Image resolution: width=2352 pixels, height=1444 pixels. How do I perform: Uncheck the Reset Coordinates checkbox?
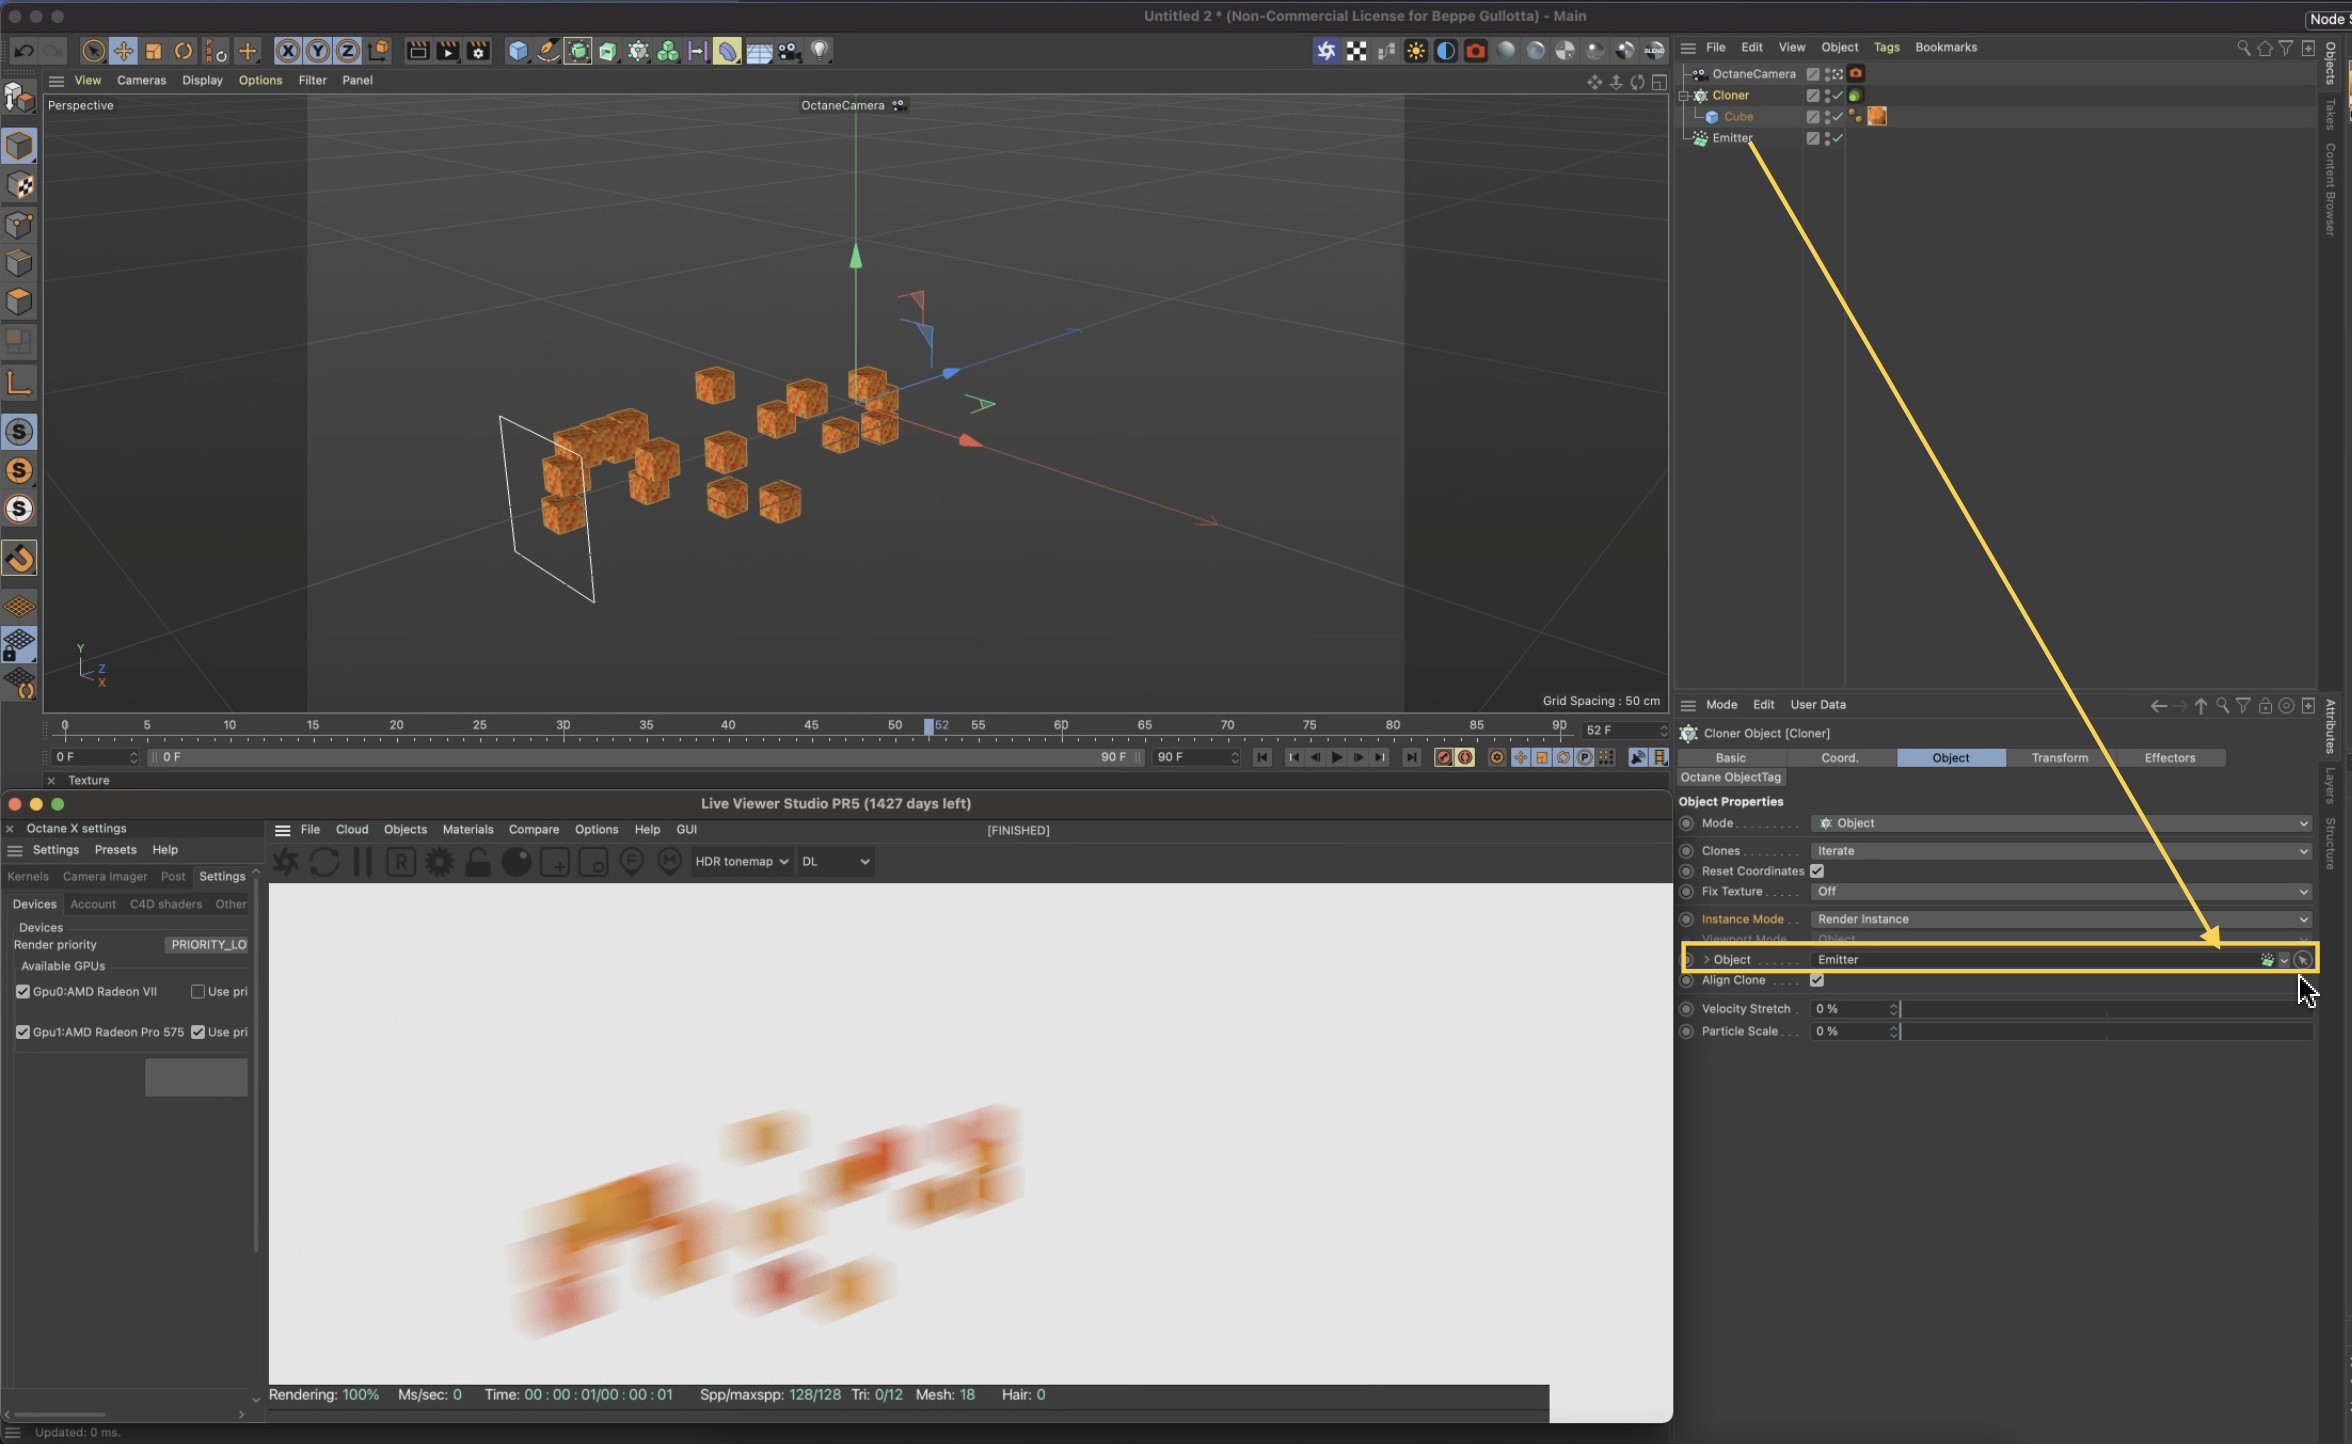pos(1817,871)
